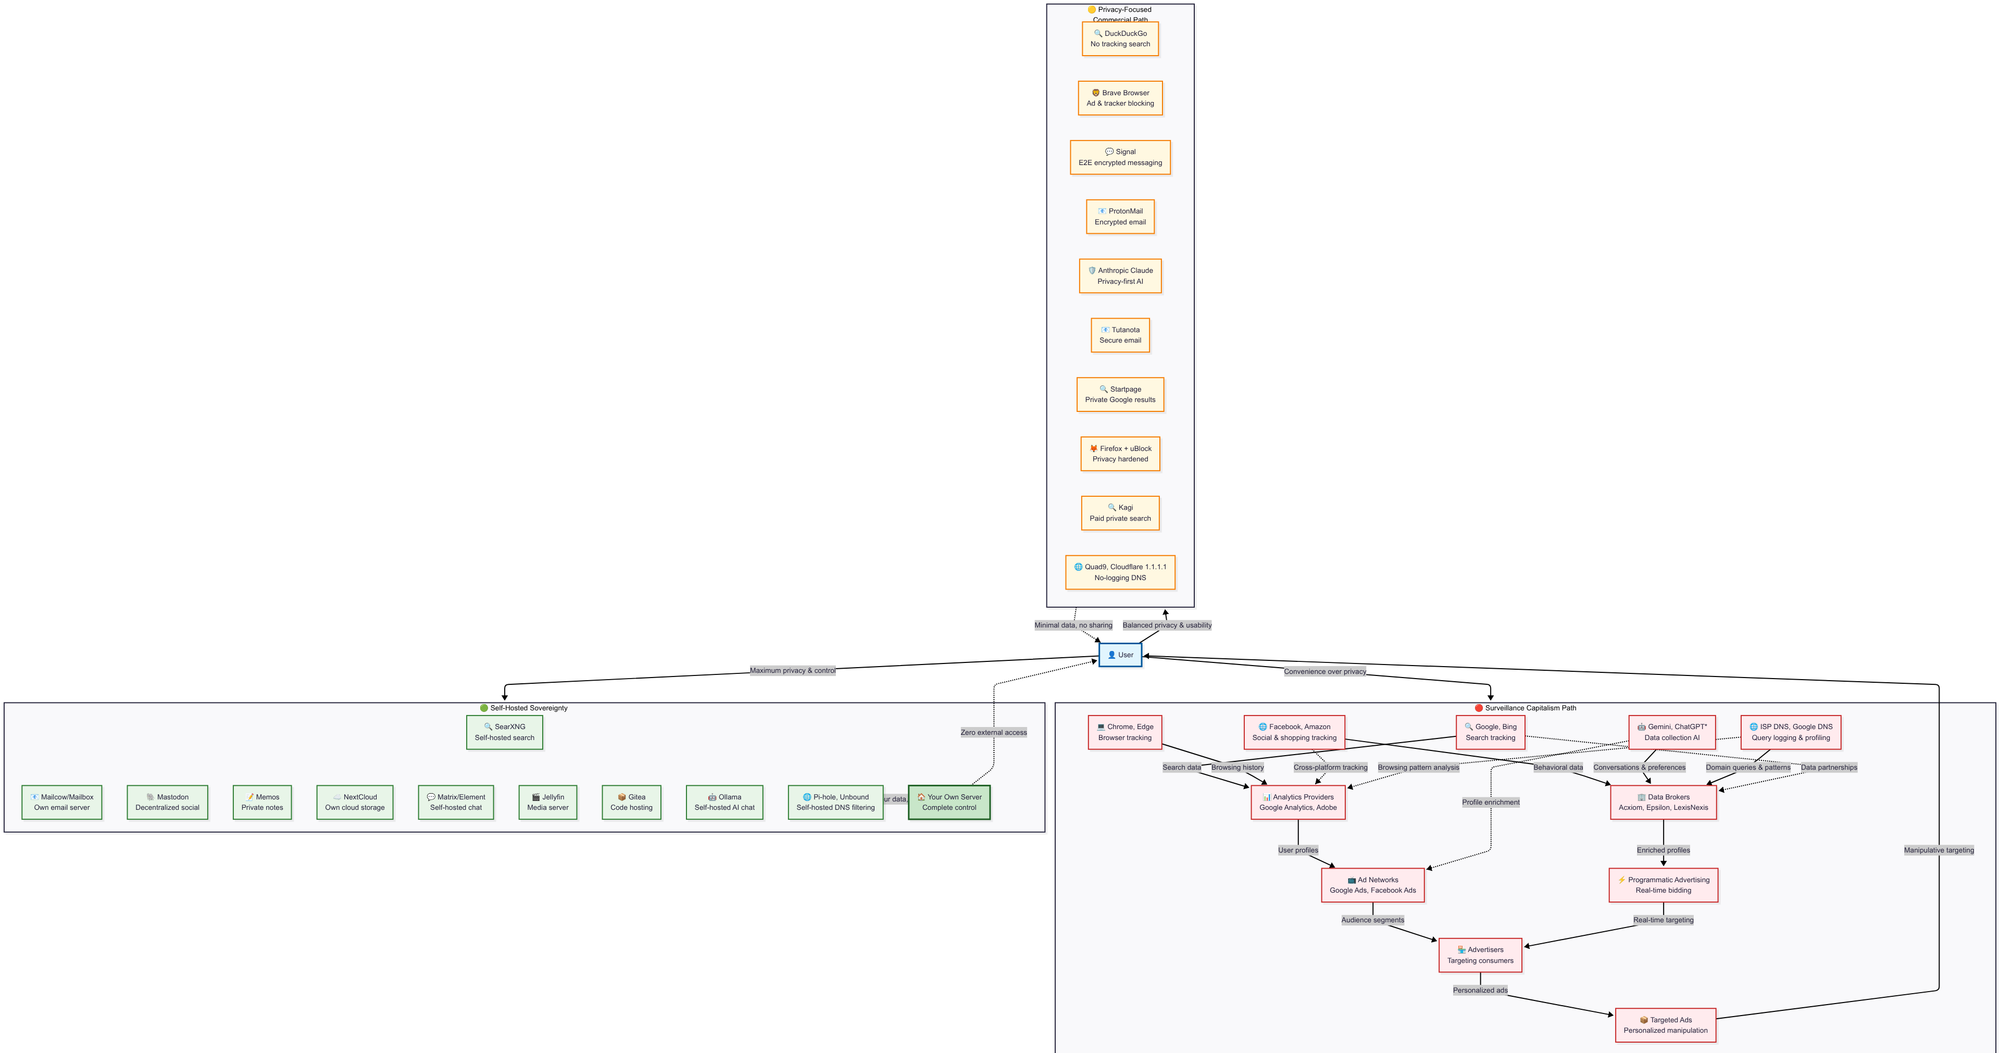
Task: Select the Data Brokers node
Action: coord(1663,802)
